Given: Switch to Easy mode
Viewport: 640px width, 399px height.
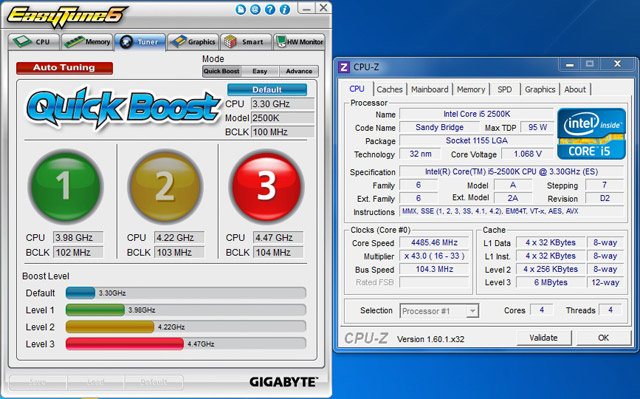Looking at the screenshot, I should (260, 71).
